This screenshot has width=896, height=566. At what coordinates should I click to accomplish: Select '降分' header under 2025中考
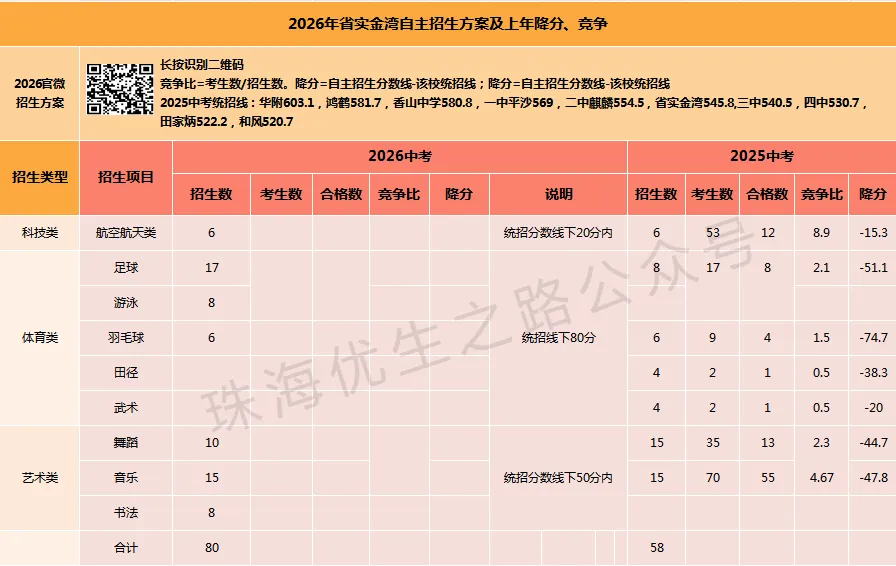pyautogui.click(x=873, y=194)
